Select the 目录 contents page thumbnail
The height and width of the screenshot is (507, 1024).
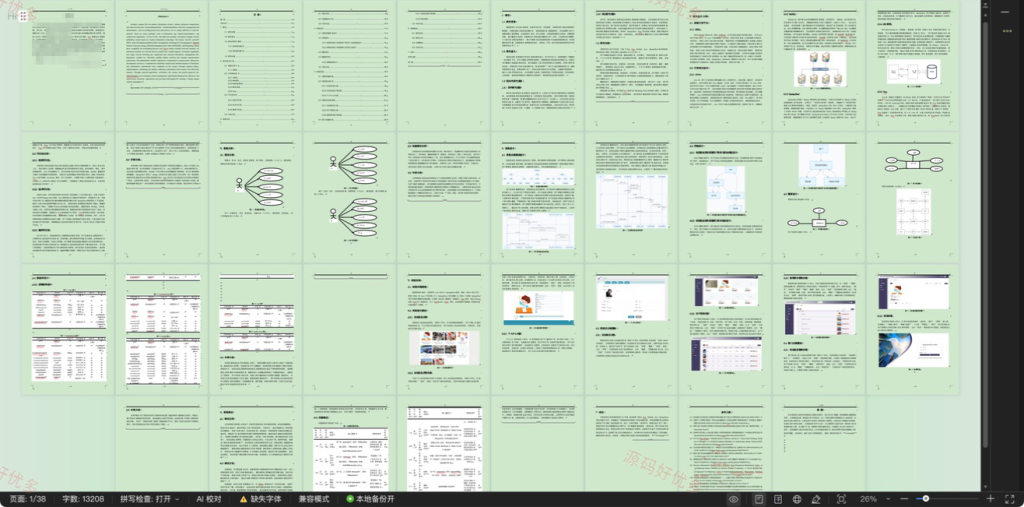[x=255, y=65]
